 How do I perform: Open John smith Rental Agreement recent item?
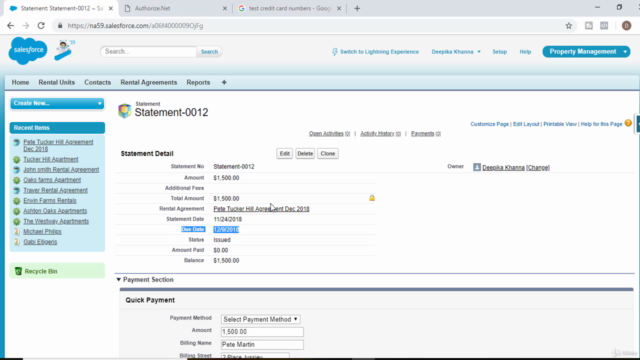(x=61, y=169)
